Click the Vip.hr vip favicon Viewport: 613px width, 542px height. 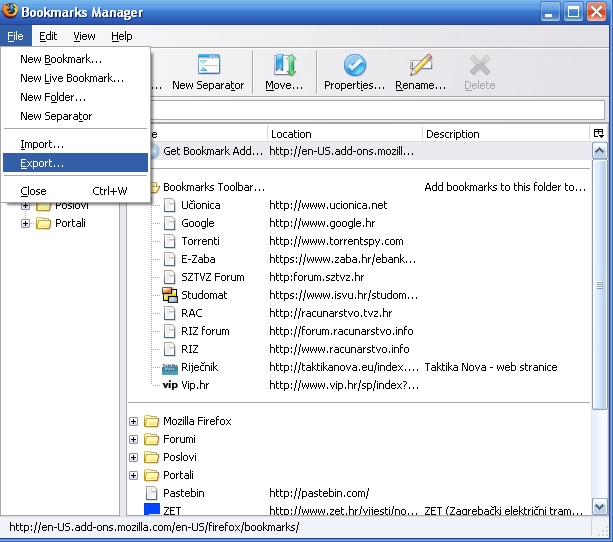[x=170, y=385]
